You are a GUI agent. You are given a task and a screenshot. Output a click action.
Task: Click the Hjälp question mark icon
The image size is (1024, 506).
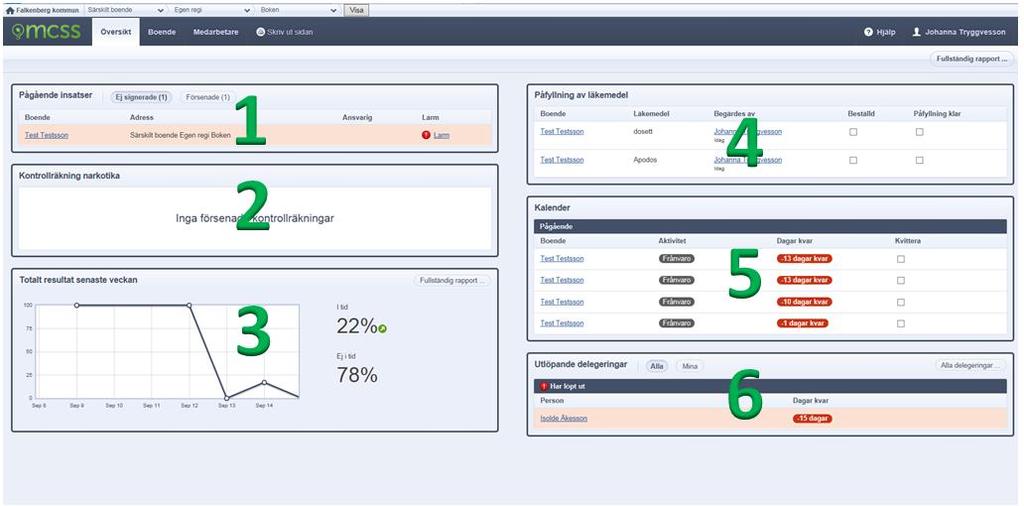[x=869, y=31]
